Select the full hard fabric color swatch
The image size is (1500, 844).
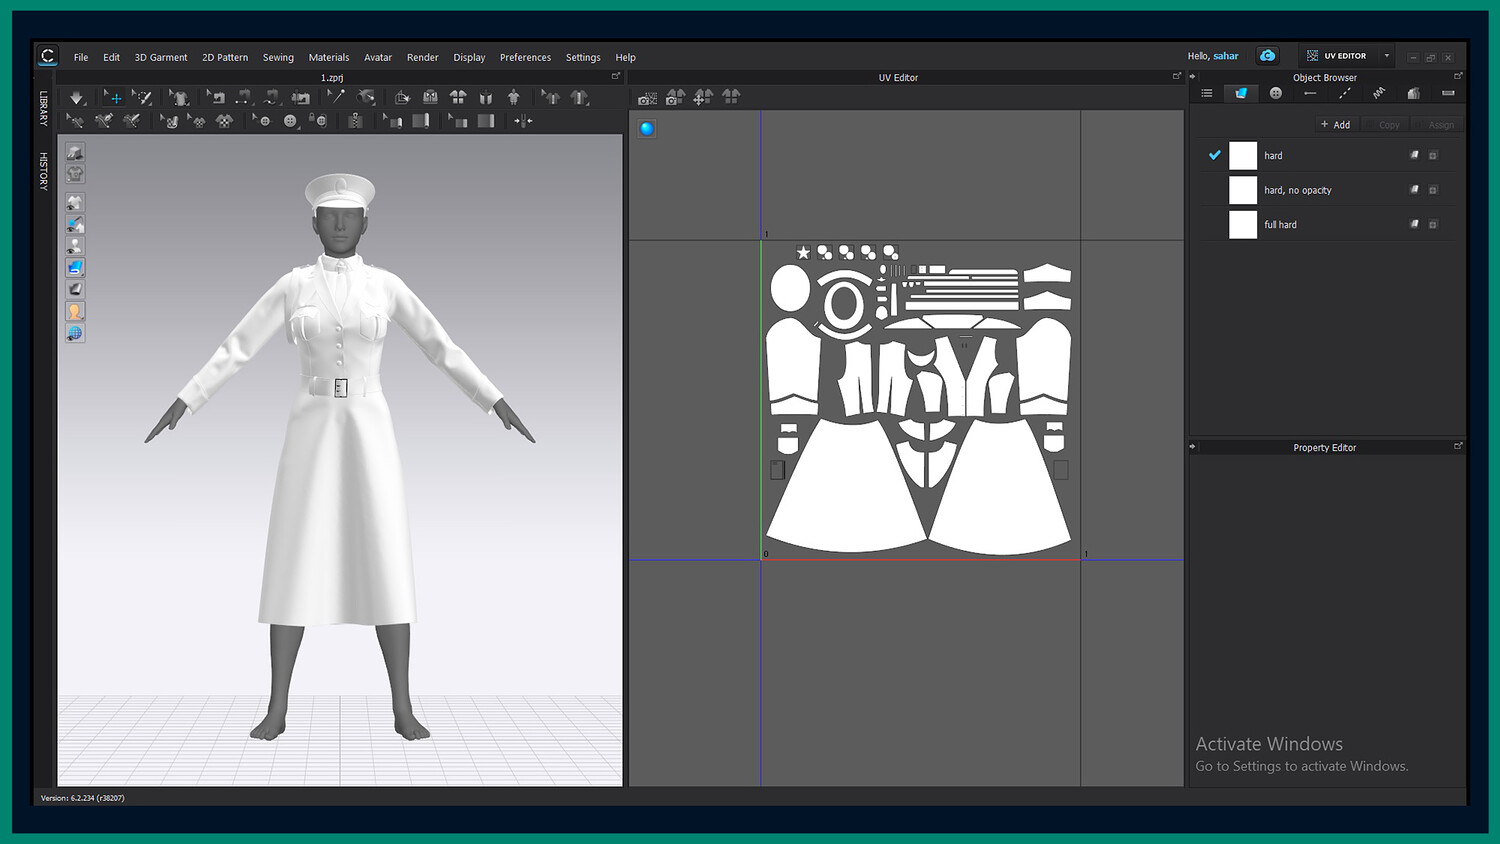(x=1242, y=225)
